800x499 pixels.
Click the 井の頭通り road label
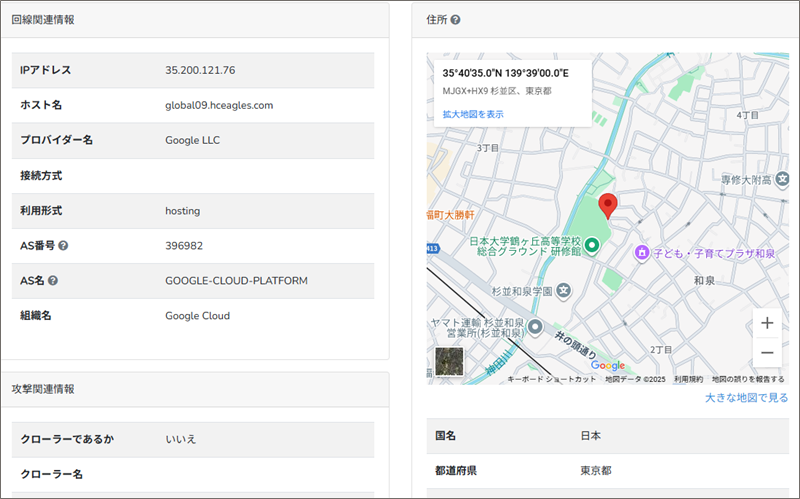coord(576,344)
